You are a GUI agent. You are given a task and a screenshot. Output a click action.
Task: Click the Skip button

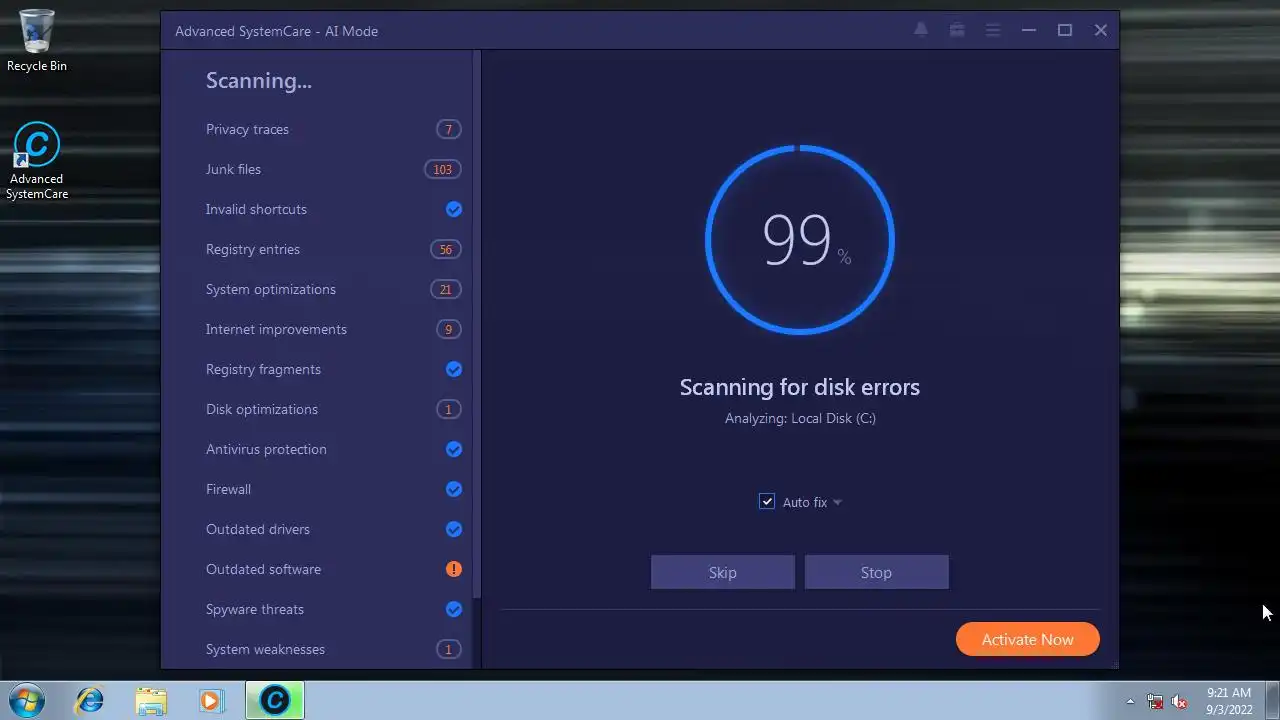pyautogui.click(x=723, y=572)
